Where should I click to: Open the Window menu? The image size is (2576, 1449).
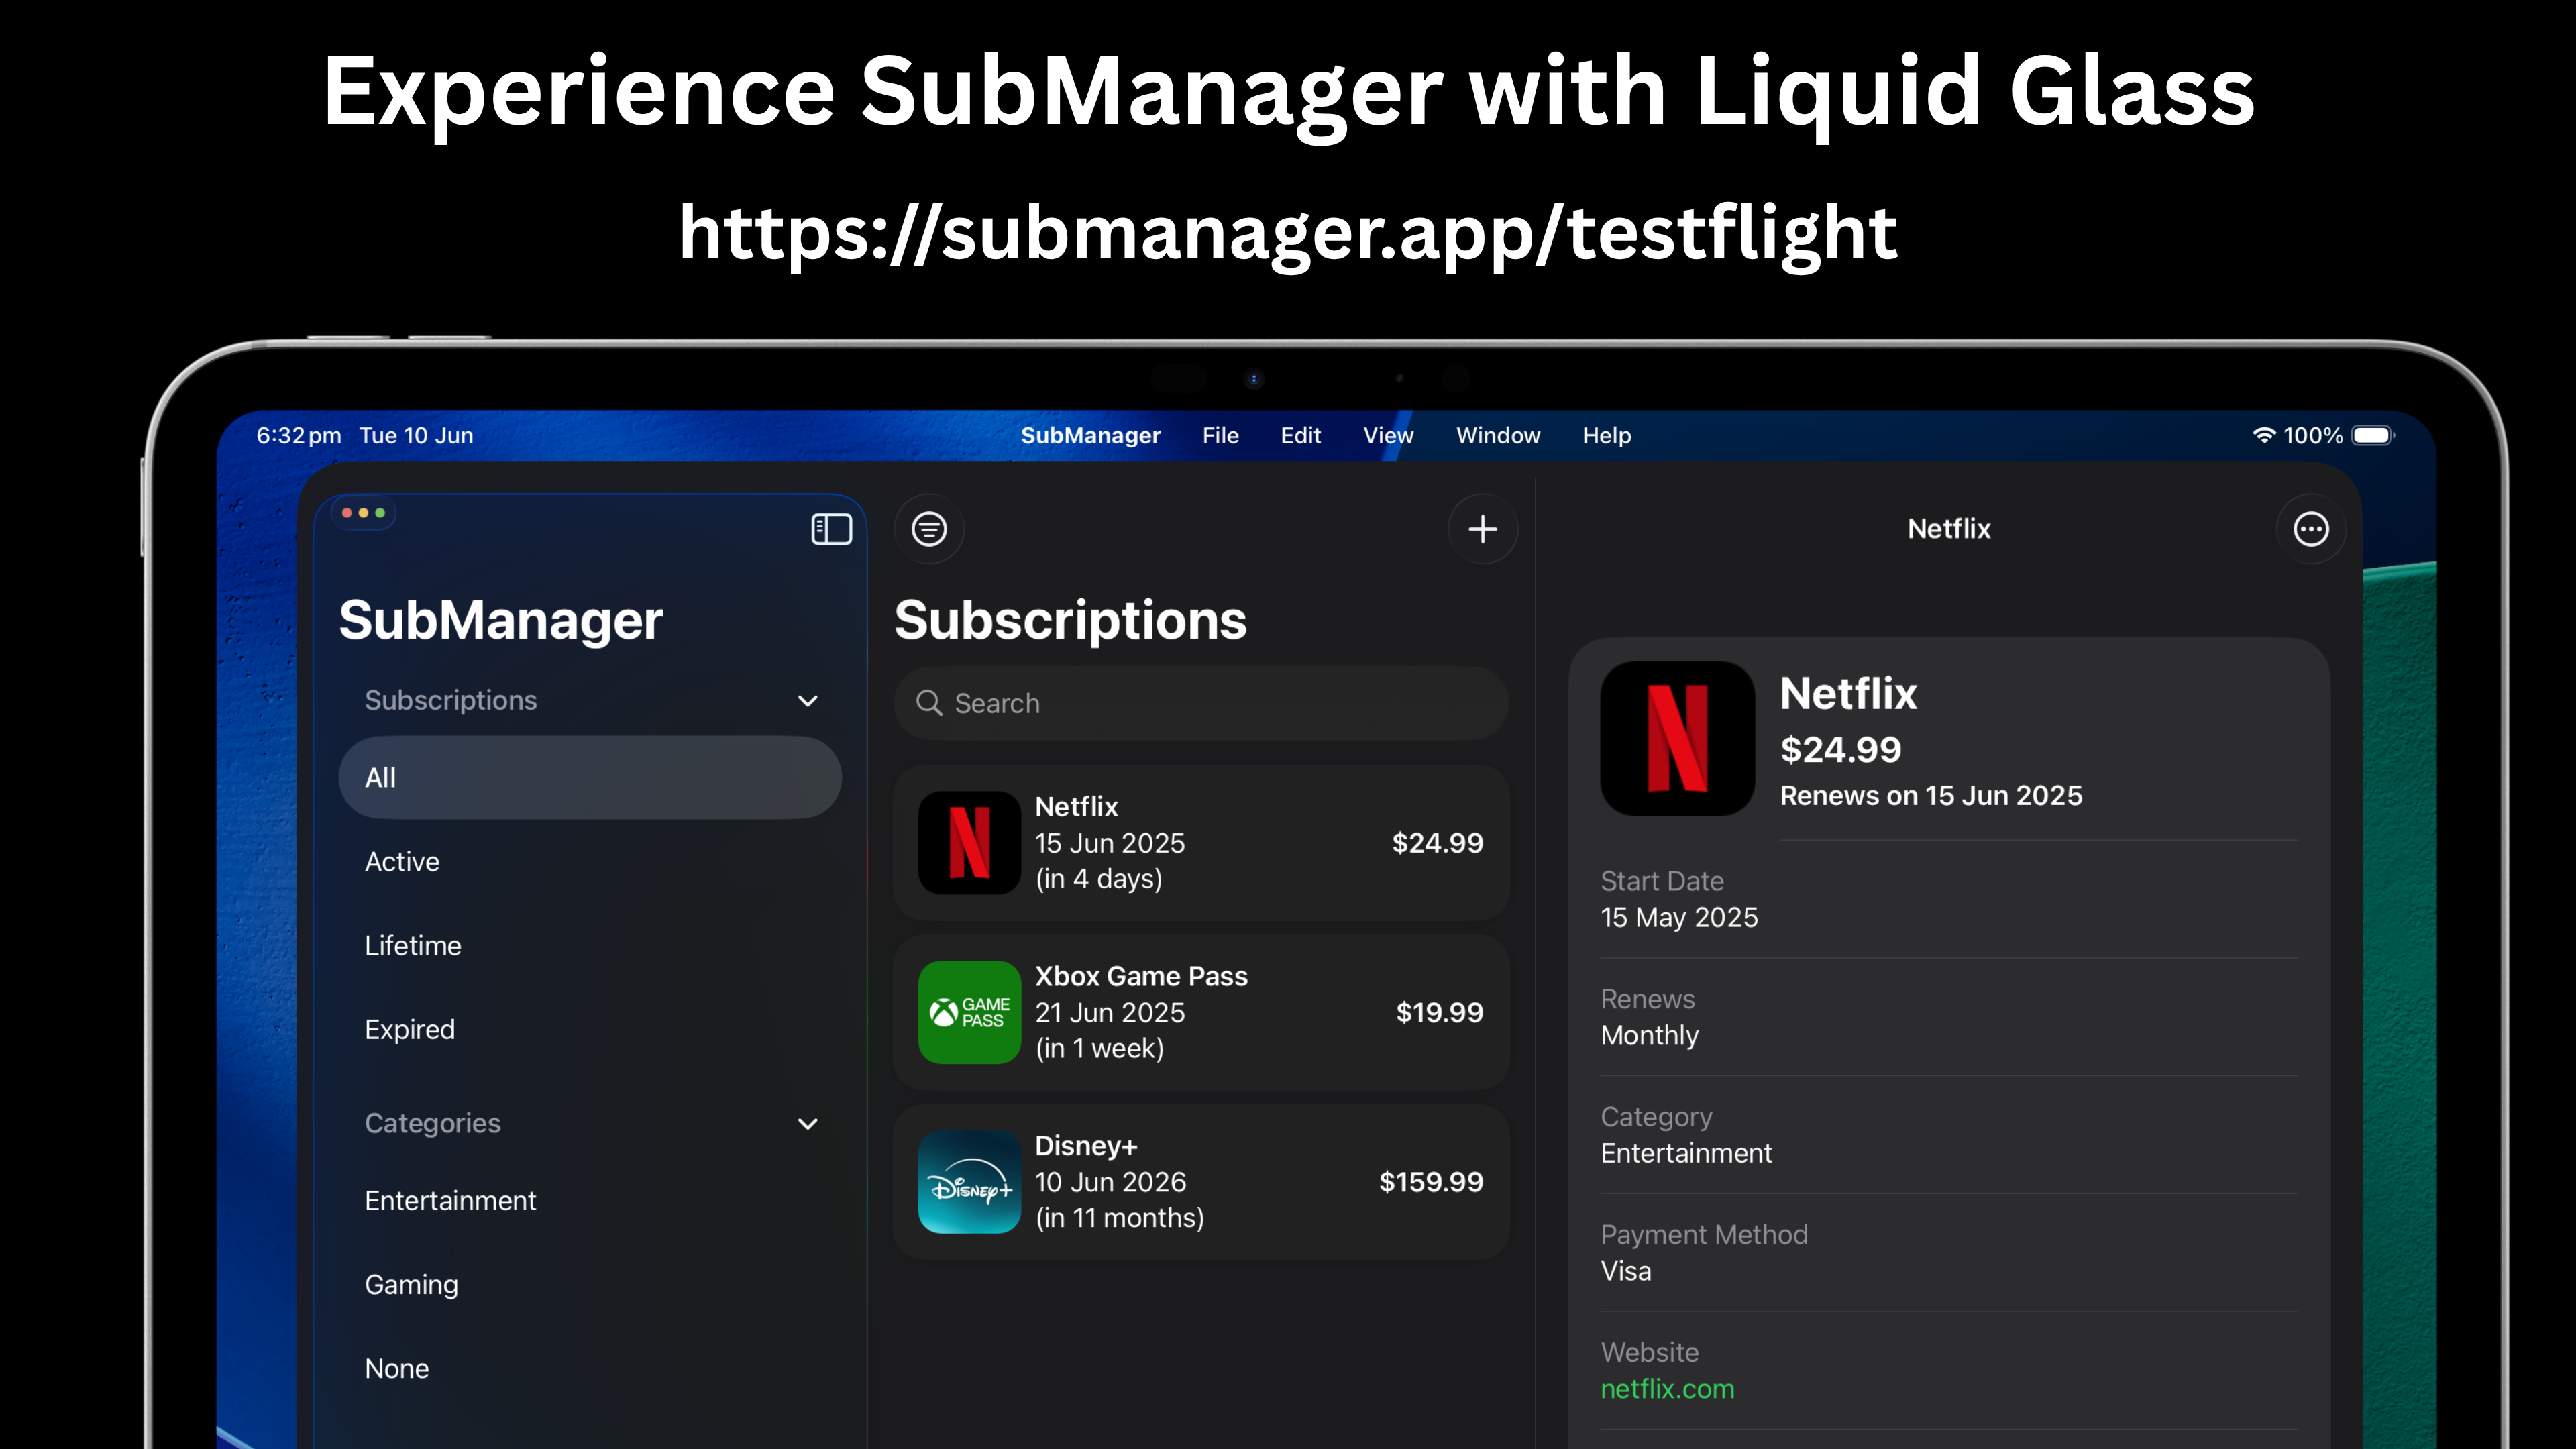coord(1498,436)
